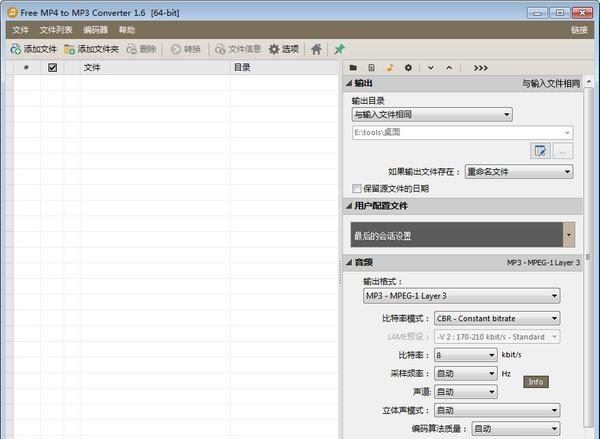Click 链接 at the right of the menu bar
Image resolution: width=600 pixels, height=439 pixels.
pyautogui.click(x=579, y=30)
